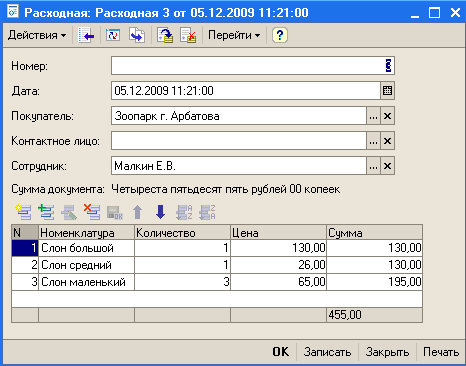This screenshot has height=366, width=466.
Task: Click the row number 3 cell
Action: point(25,282)
